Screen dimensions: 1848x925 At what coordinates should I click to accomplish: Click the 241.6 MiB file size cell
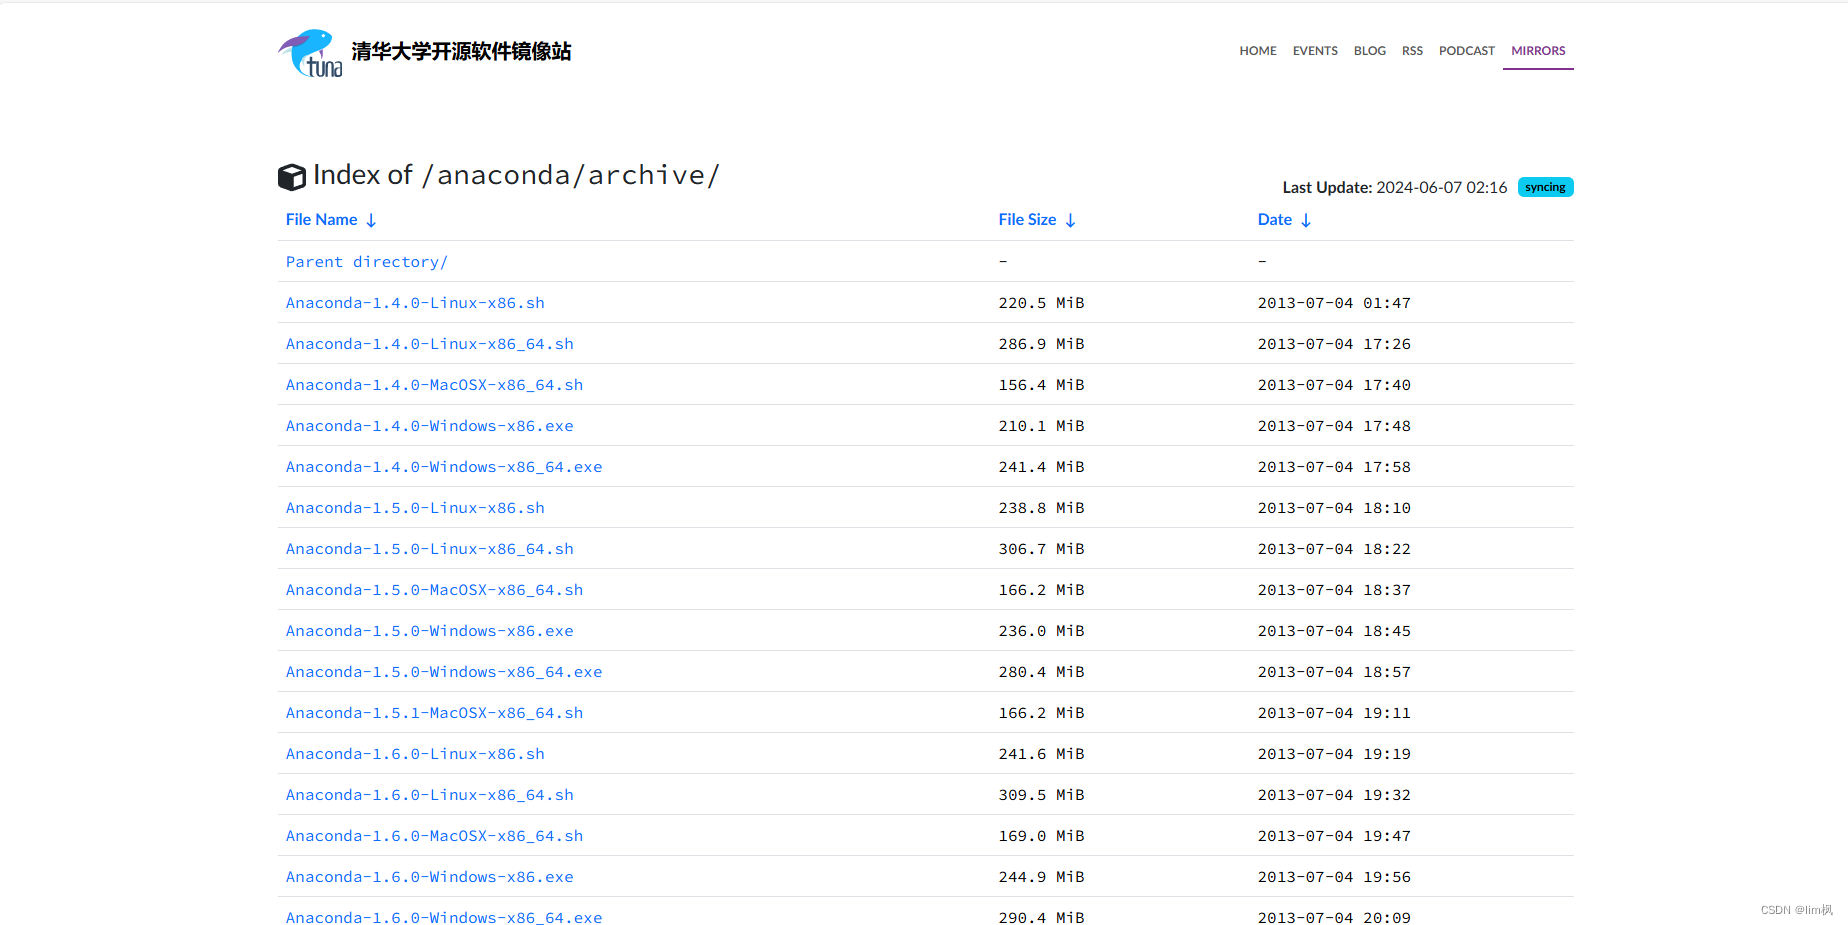click(x=1041, y=754)
